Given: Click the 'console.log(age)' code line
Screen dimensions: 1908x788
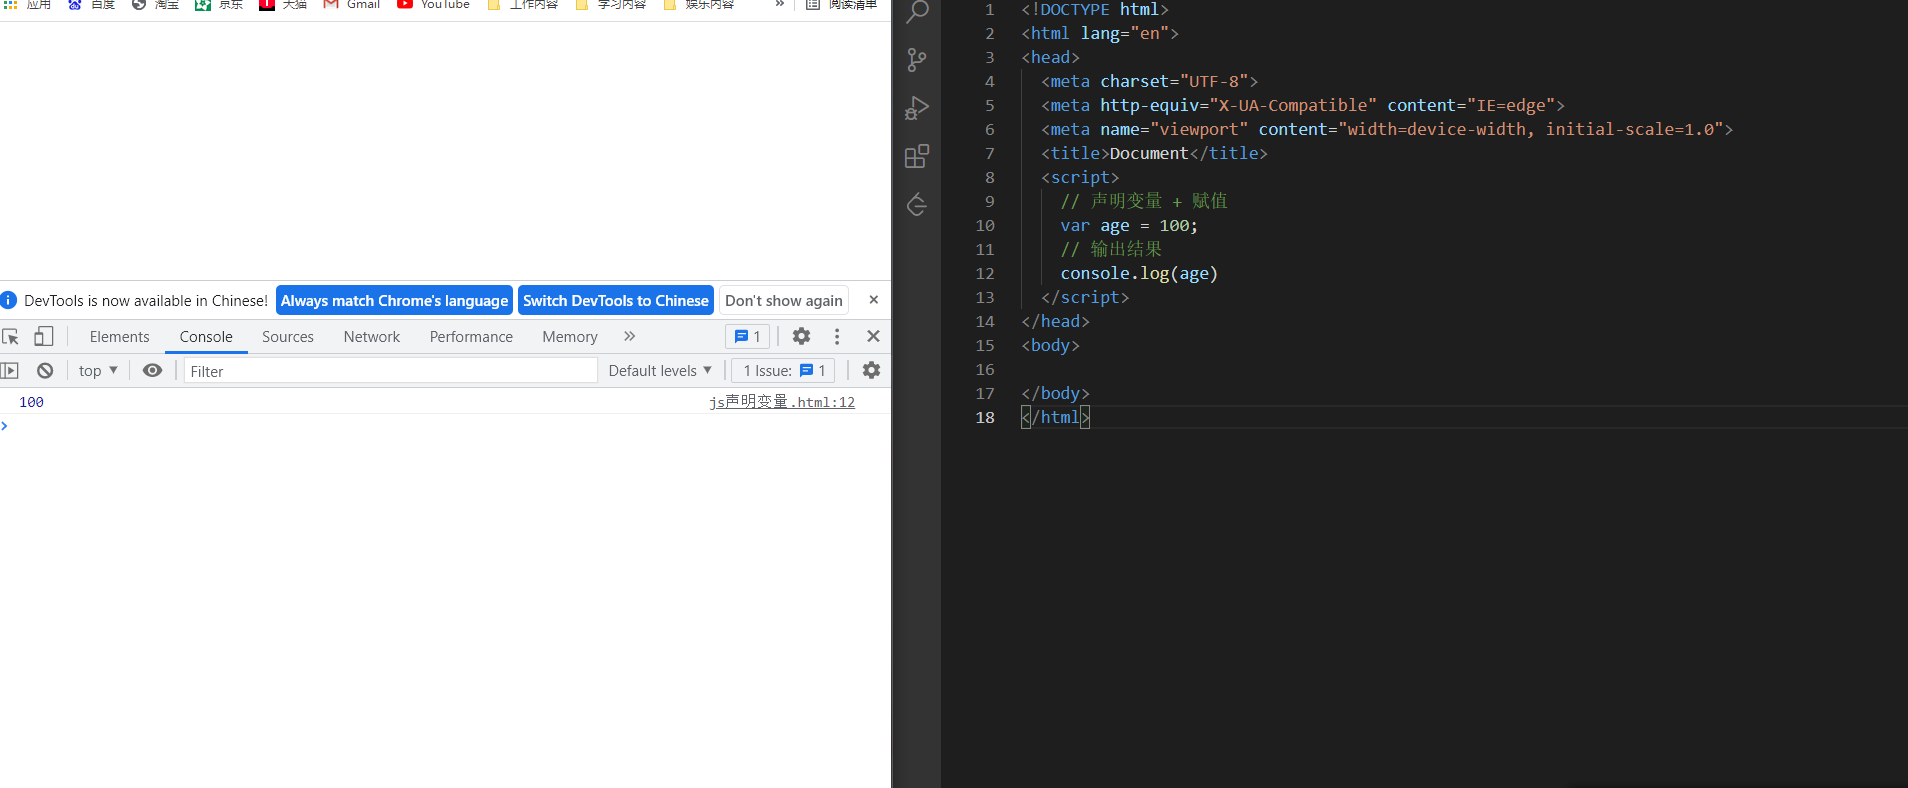Looking at the screenshot, I should click(x=1139, y=274).
